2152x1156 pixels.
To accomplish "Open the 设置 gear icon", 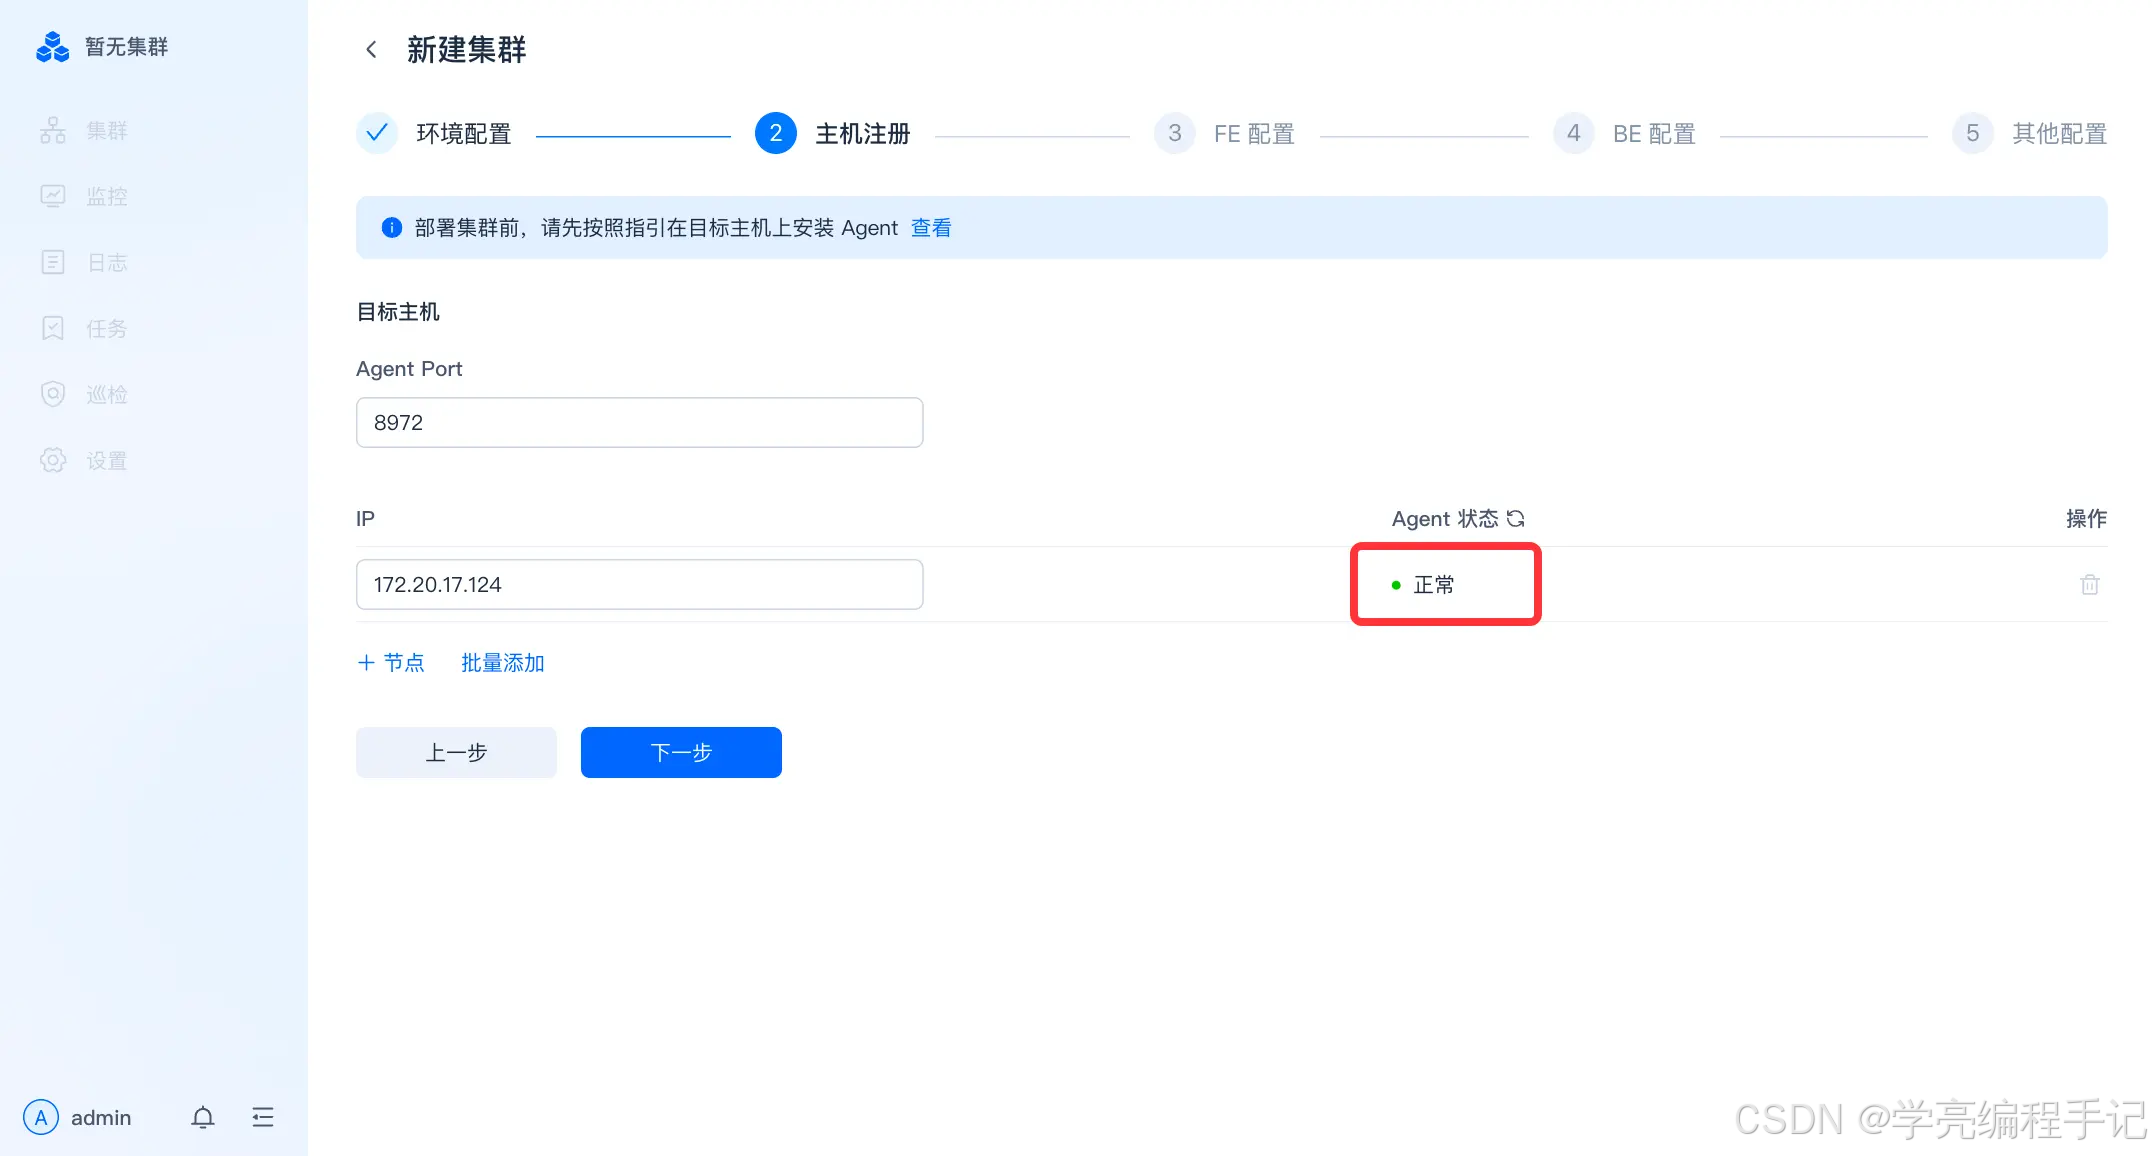I will click(53, 461).
